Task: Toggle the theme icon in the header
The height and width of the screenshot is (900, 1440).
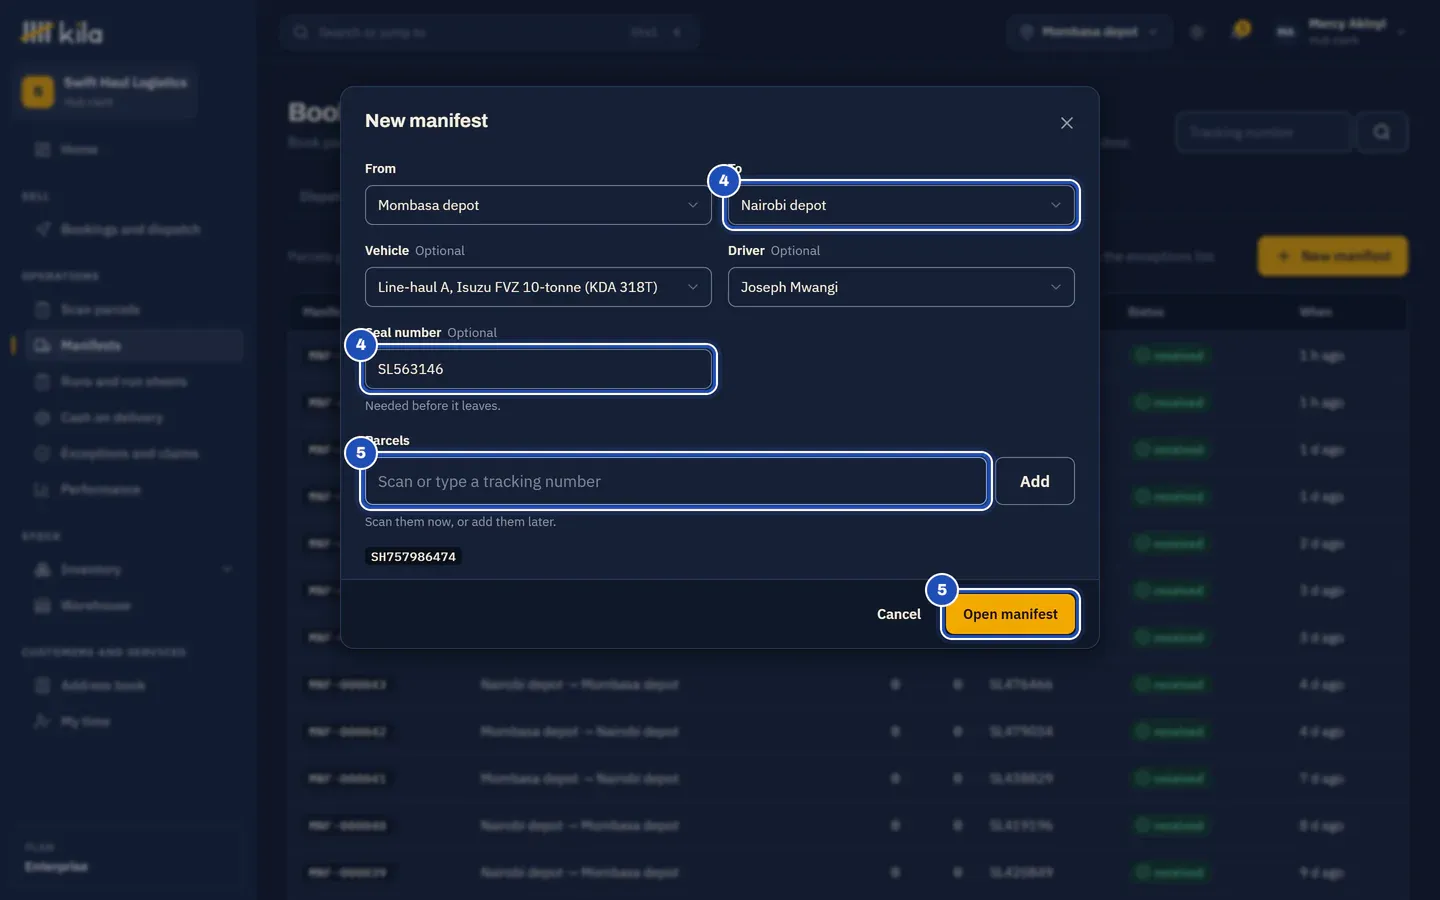Action: coord(1197,32)
